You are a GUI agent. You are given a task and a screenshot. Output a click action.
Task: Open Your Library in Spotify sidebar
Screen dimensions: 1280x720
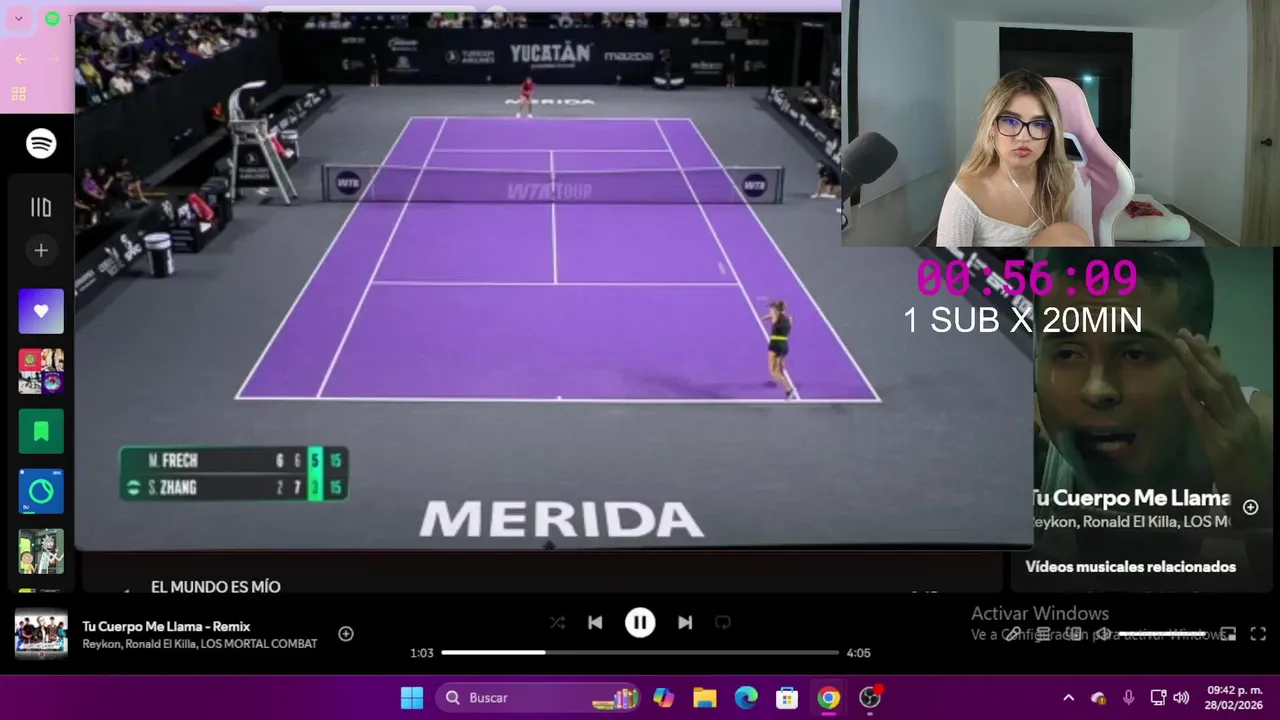coord(41,207)
